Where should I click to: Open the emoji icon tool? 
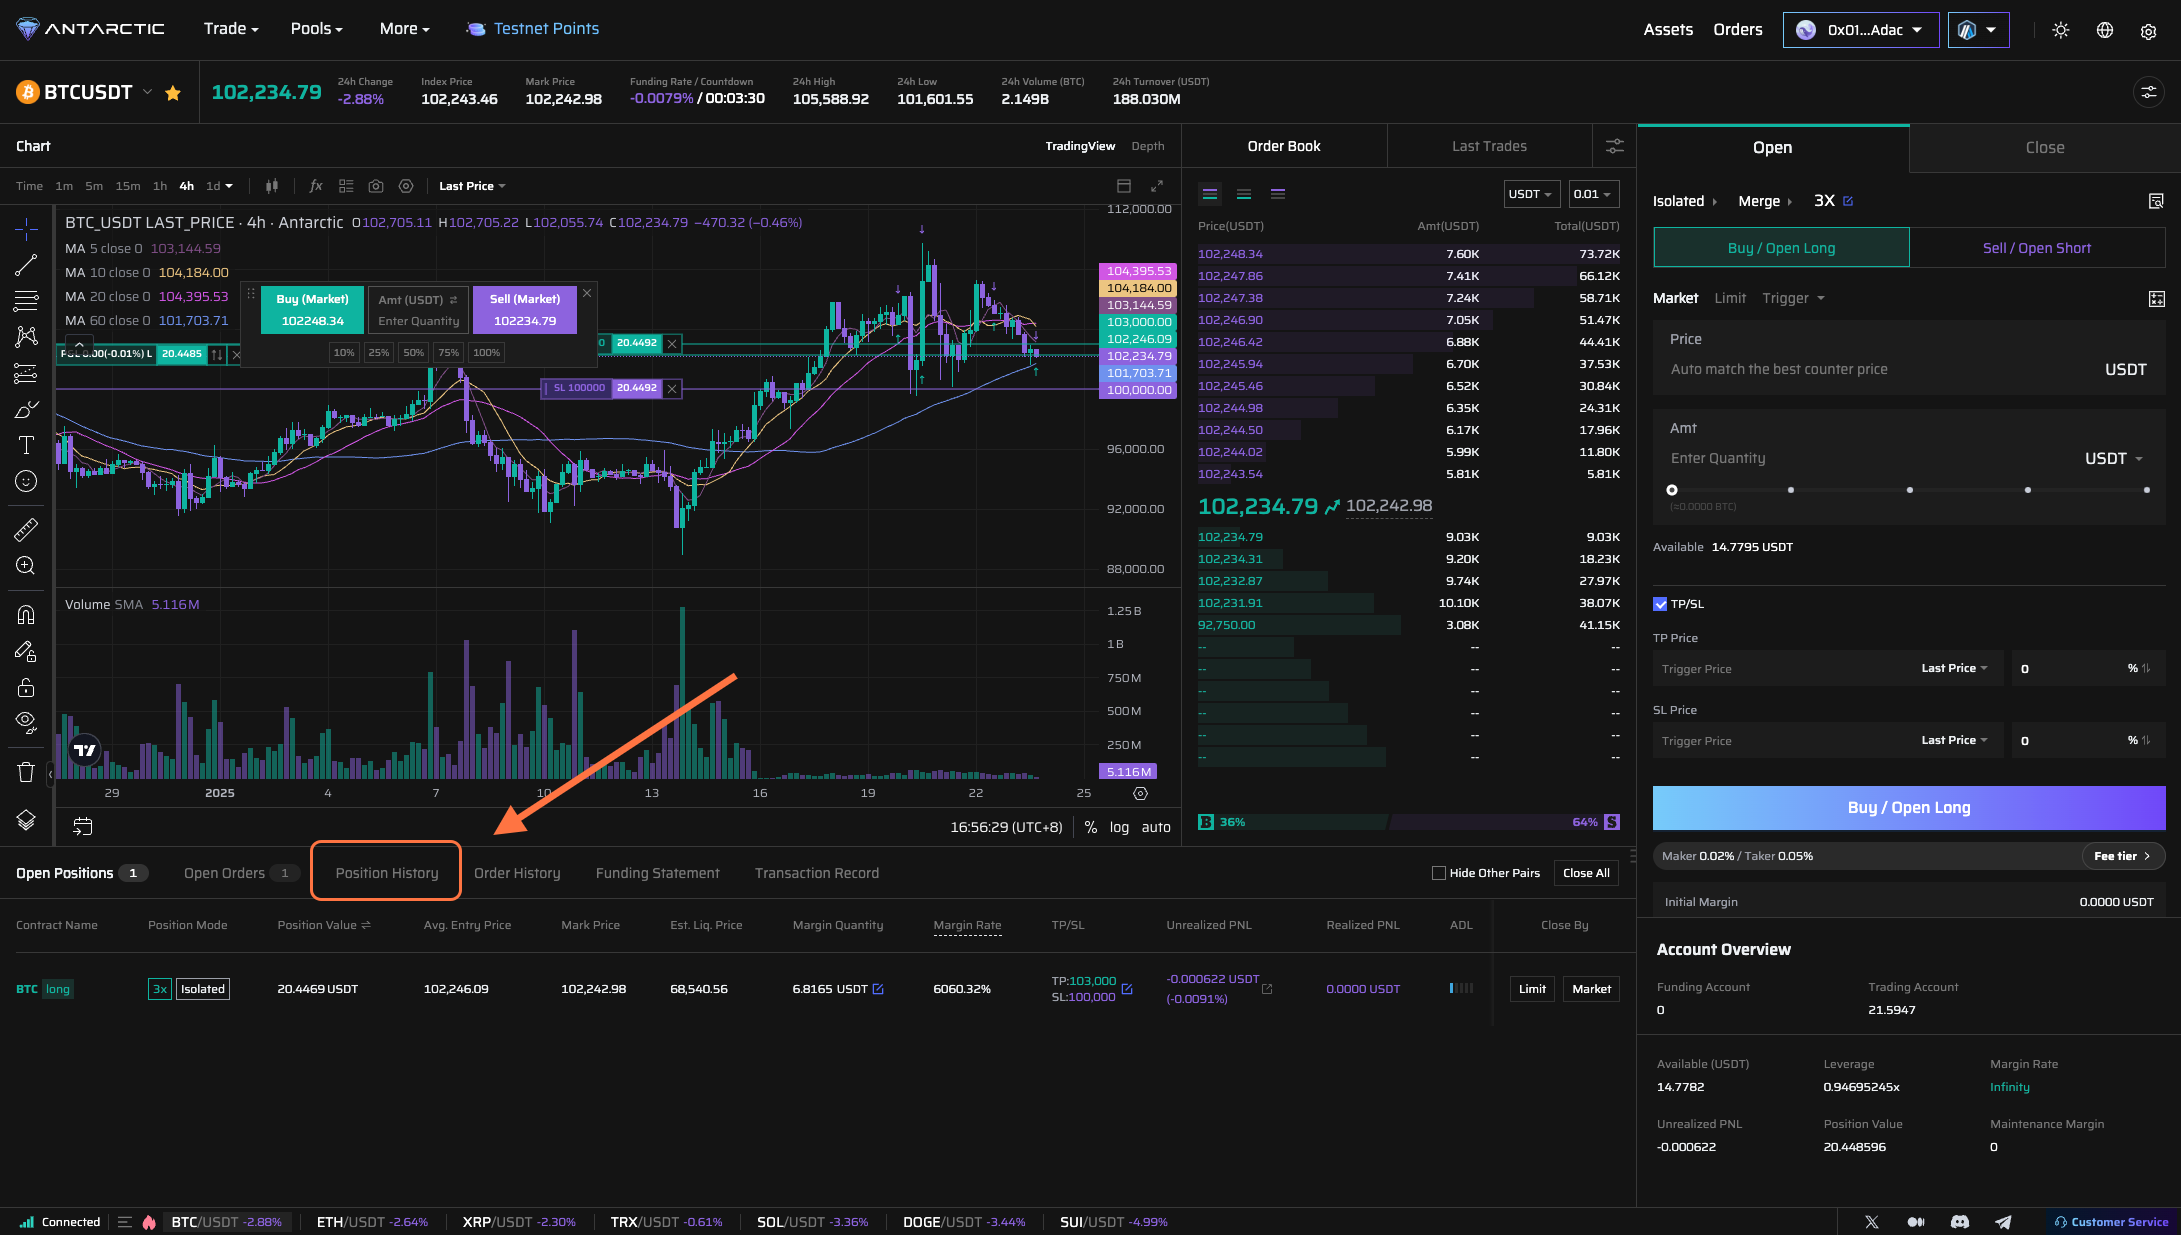tap(26, 481)
